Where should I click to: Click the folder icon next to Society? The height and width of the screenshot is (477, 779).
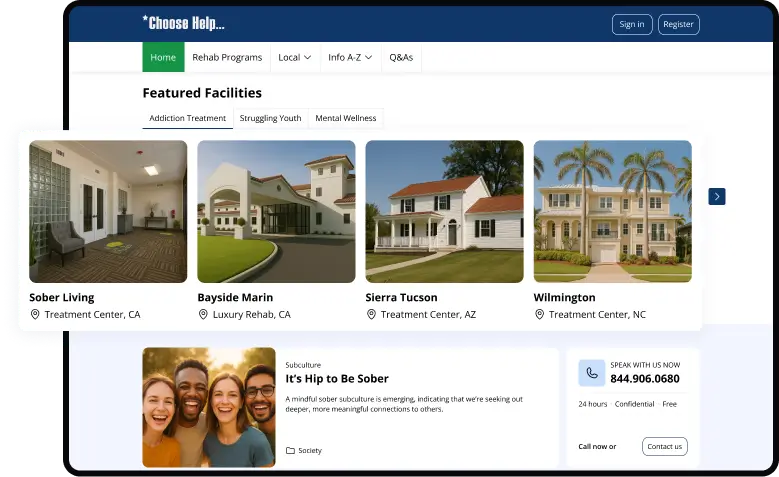[291, 451]
